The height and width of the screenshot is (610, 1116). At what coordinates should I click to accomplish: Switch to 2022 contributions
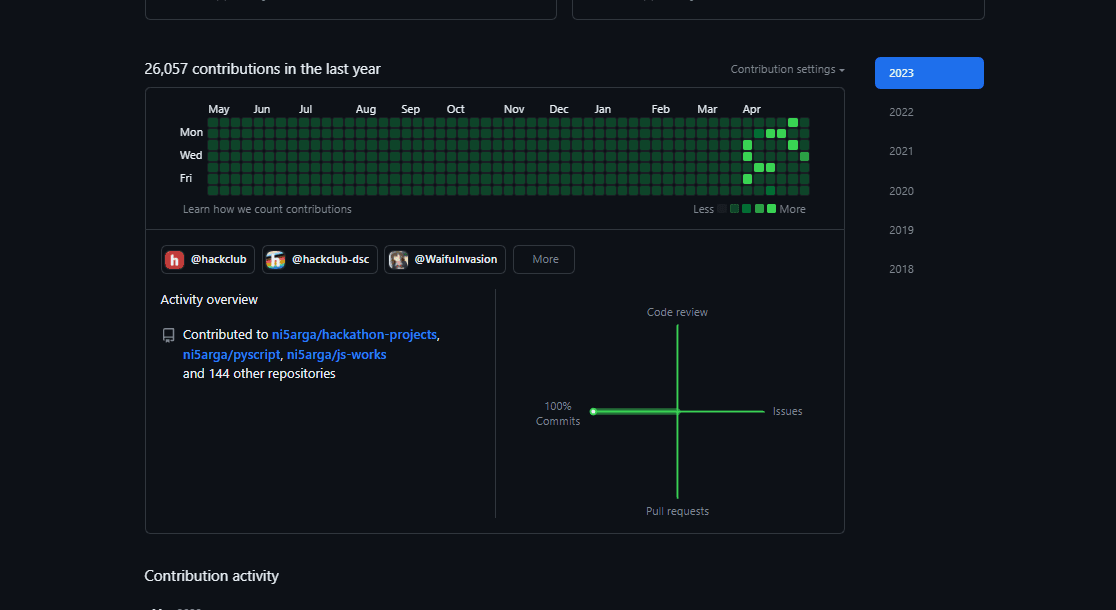(x=901, y=112)
